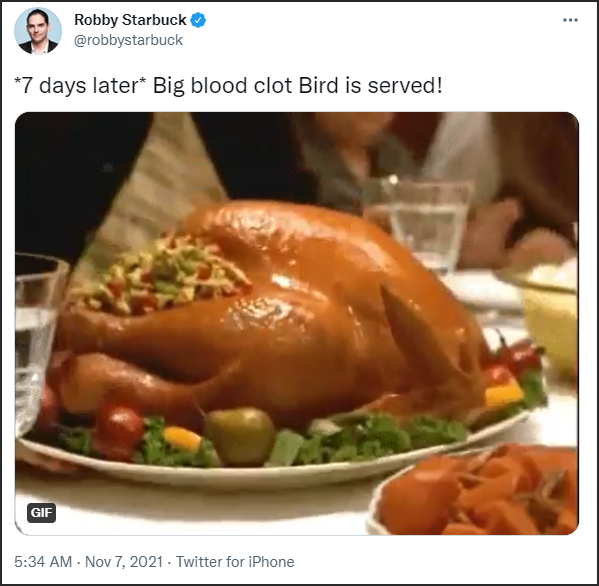Open the @robbystarbuck handle link

tap(128, 40)
